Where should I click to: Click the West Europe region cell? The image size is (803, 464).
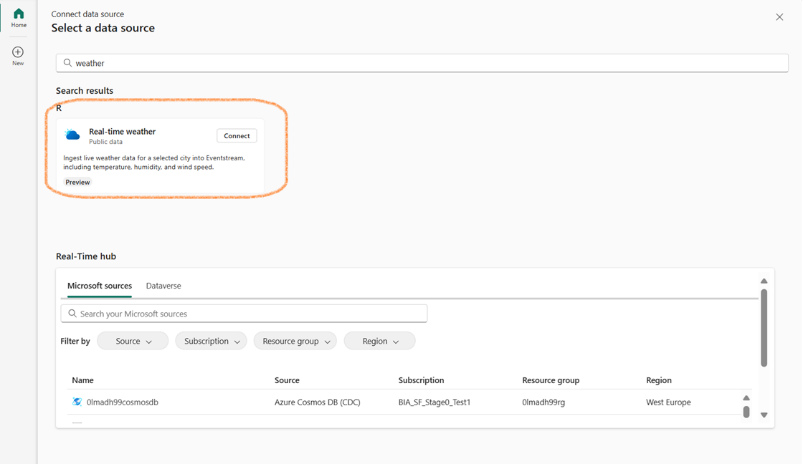point(668,402)
